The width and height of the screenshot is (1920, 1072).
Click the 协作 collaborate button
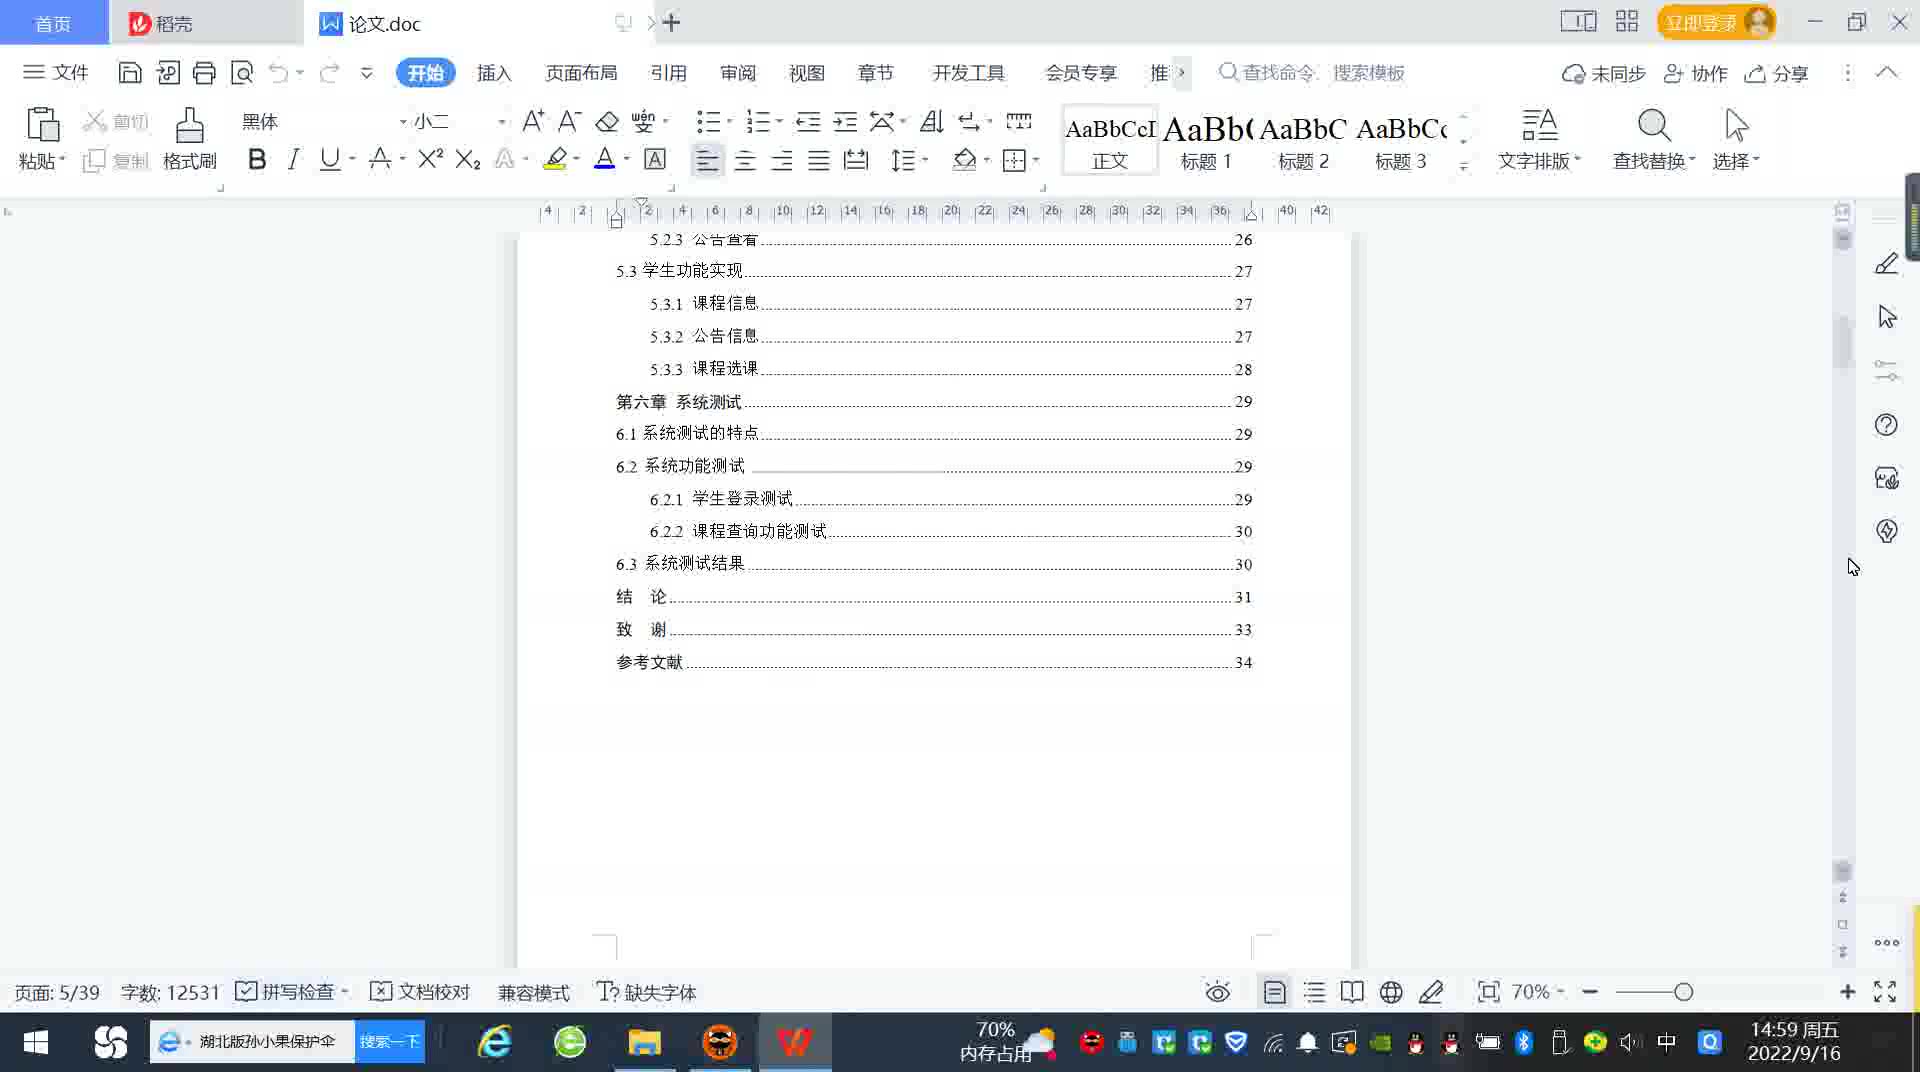point(1696,73)
